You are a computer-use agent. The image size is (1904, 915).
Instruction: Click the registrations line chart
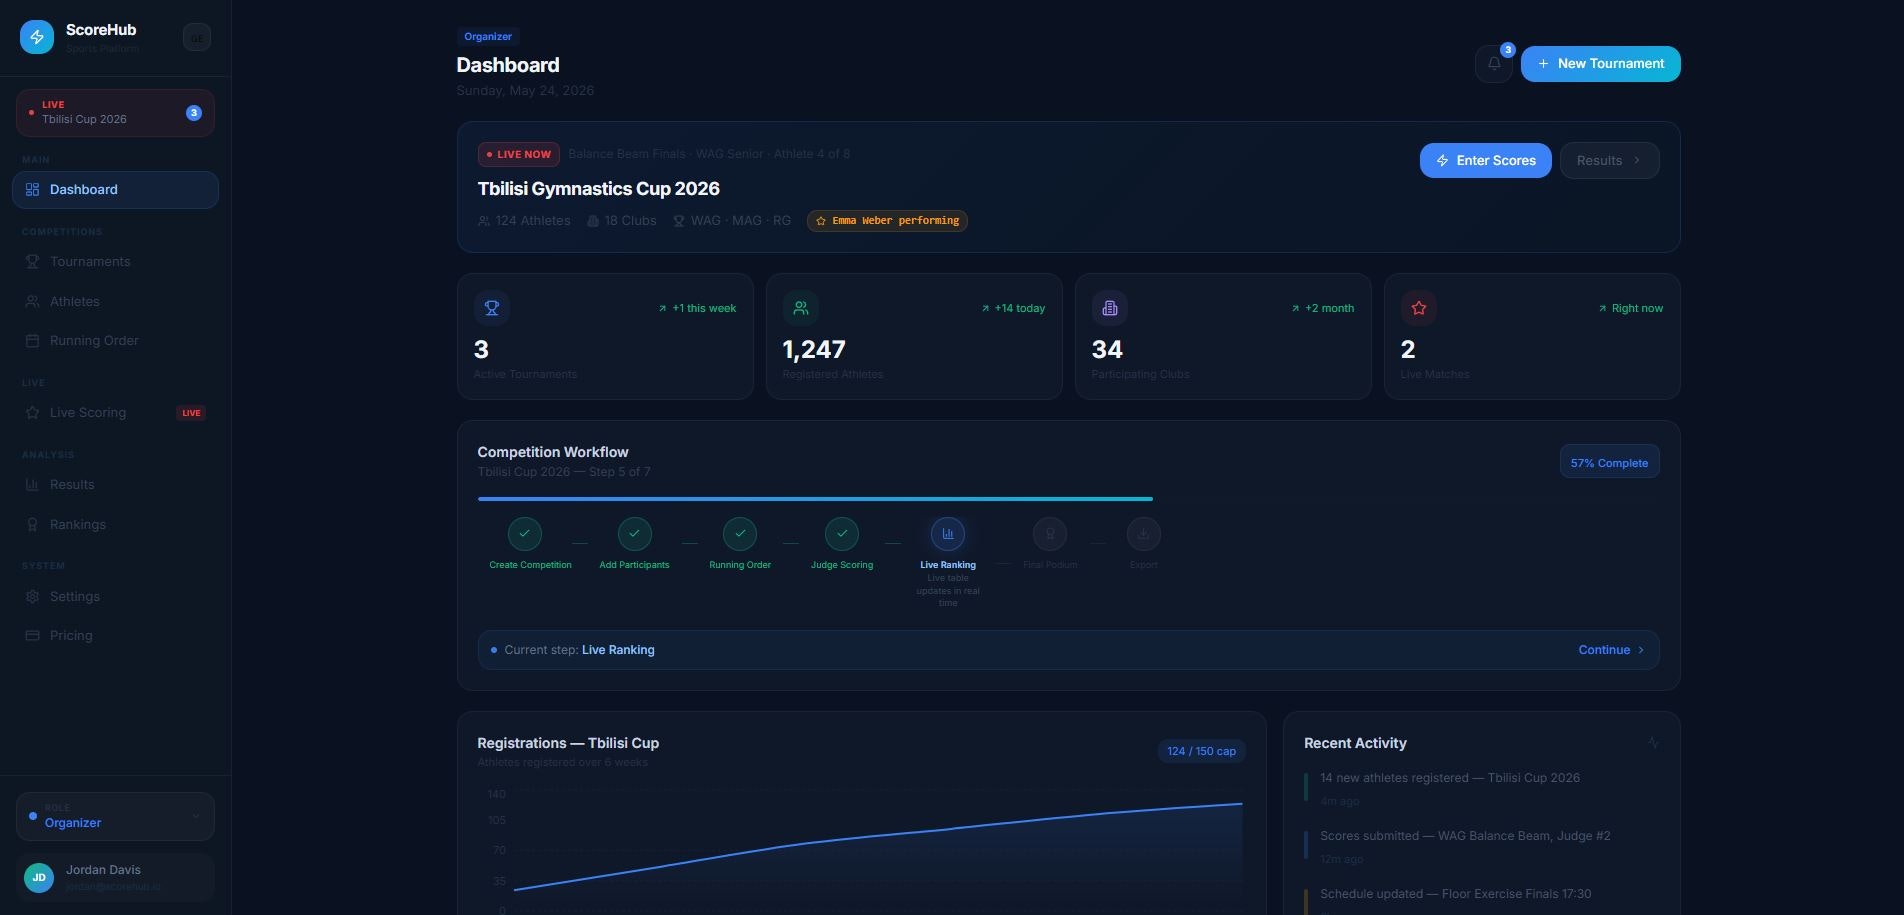878,850
